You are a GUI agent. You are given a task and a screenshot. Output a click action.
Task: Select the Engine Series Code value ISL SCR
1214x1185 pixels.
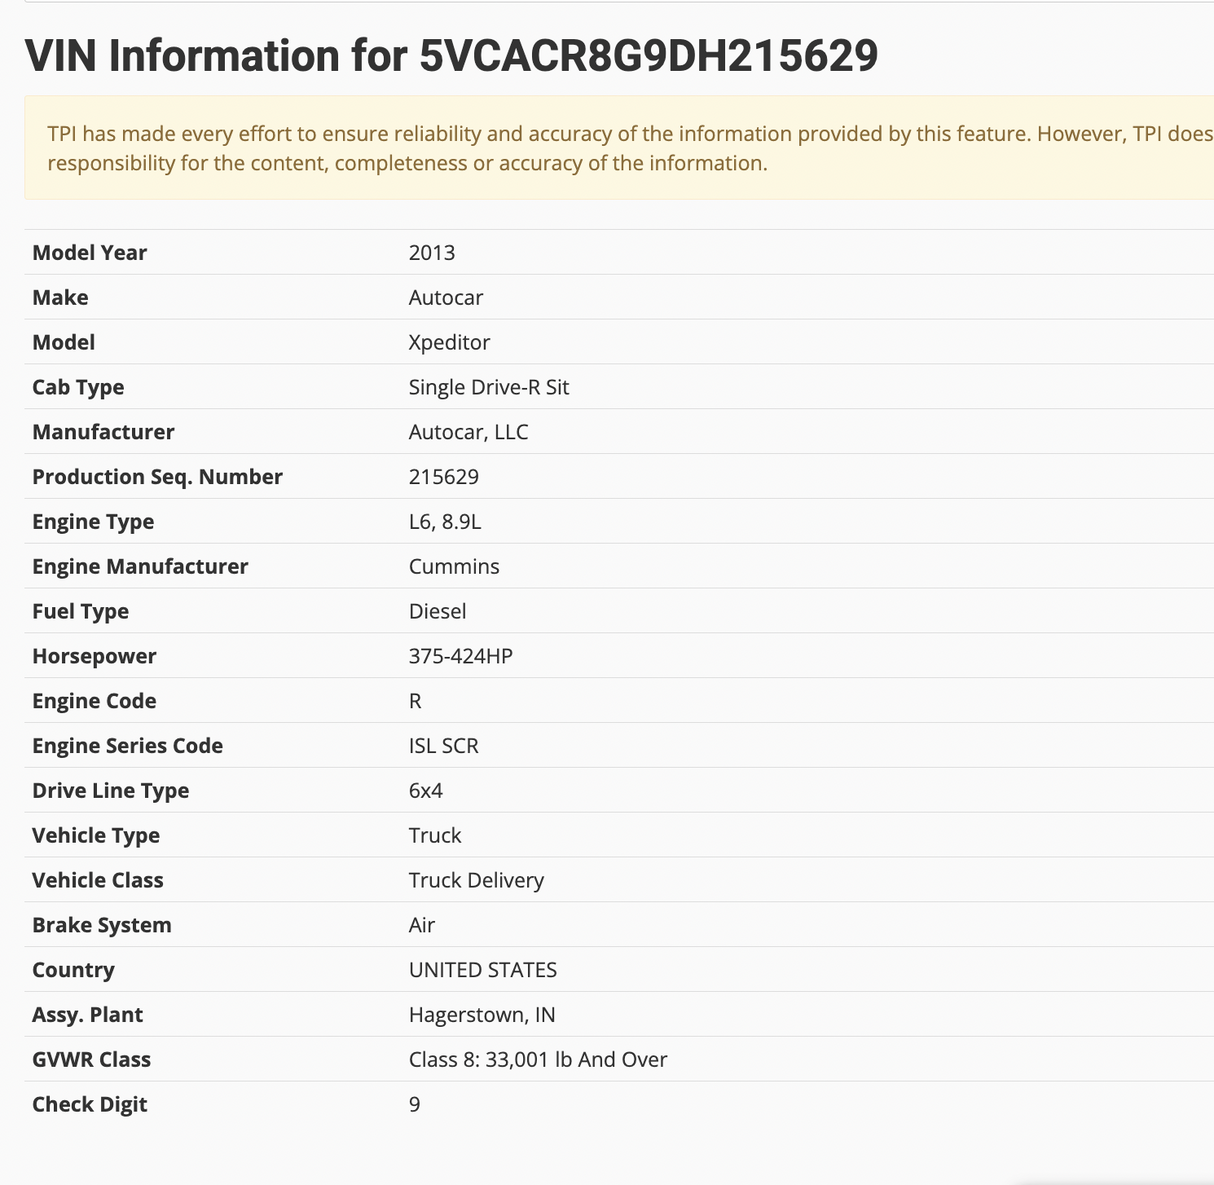pos(444,746)
